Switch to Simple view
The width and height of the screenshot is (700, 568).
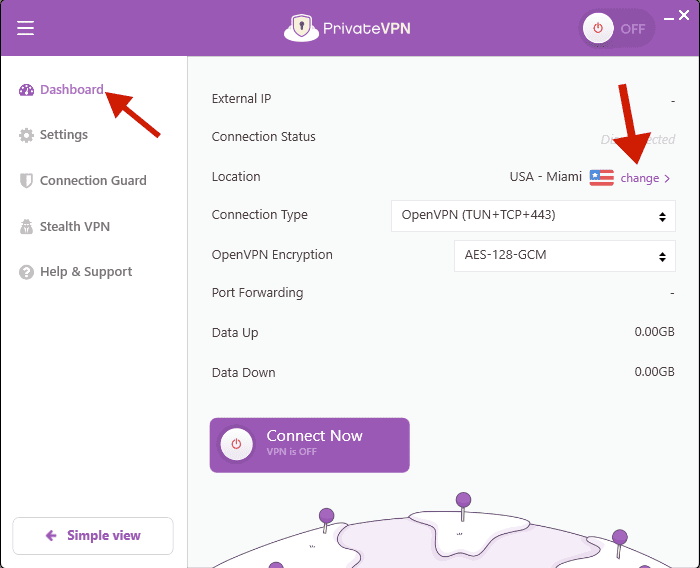pos(93,536)
